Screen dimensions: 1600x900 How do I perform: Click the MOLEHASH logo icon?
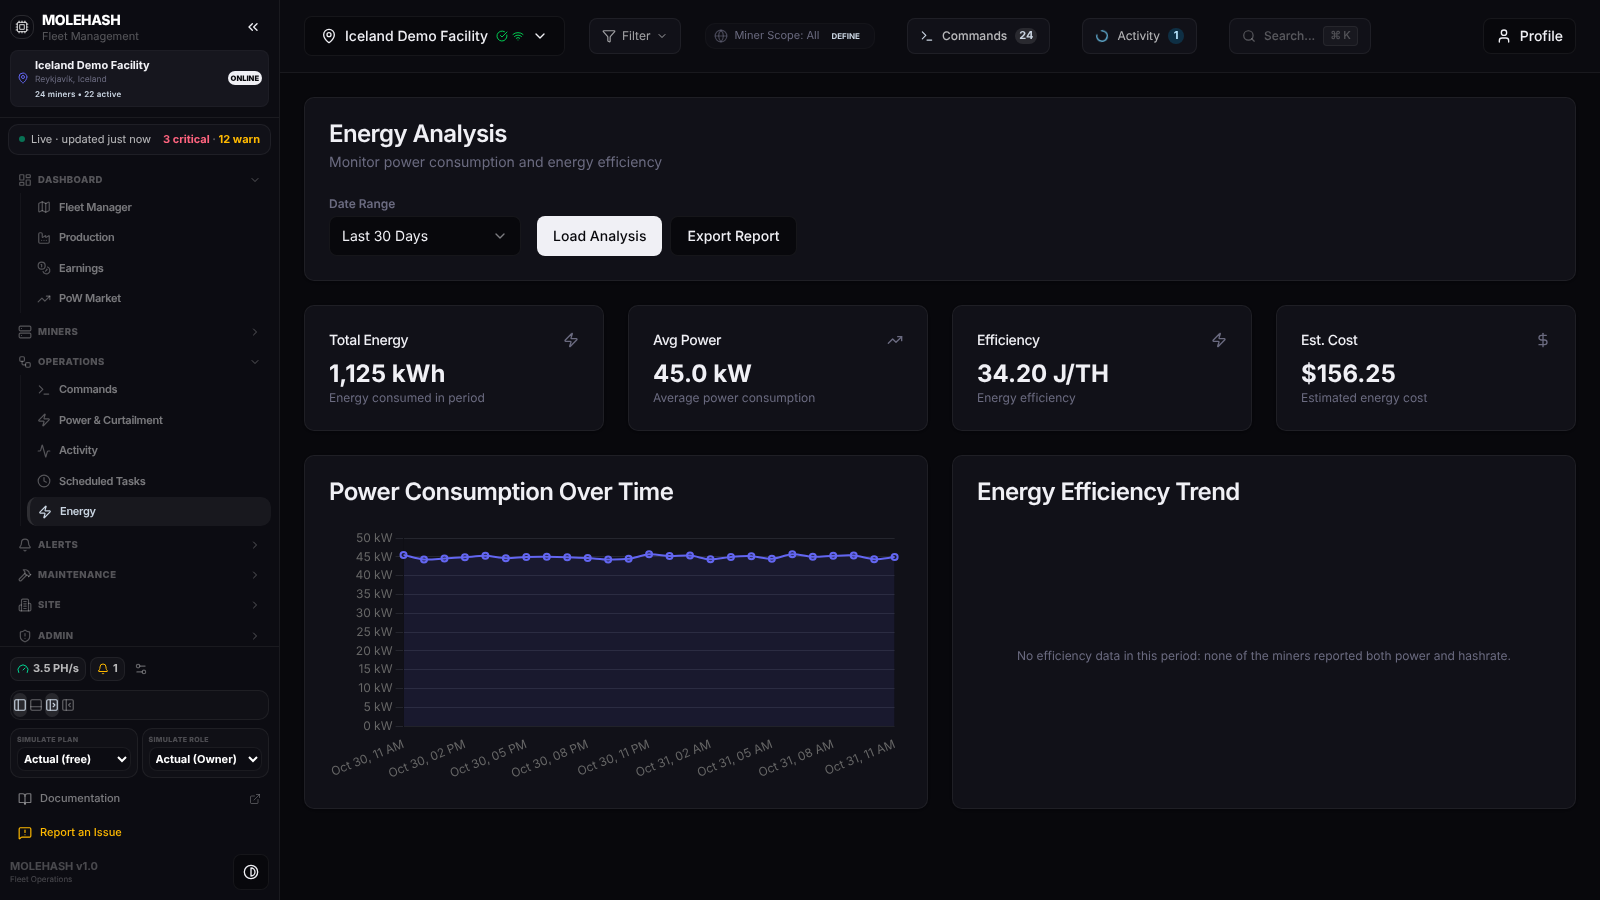22,27
